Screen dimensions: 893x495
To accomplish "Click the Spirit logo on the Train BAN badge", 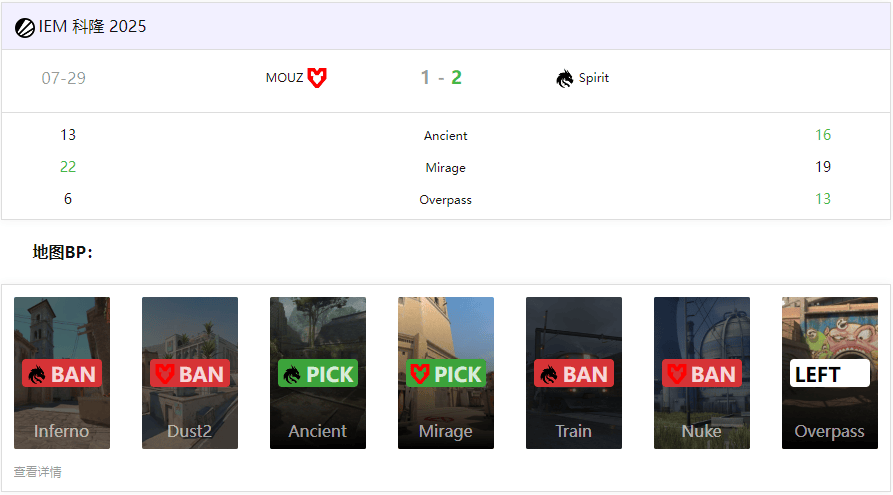I will coord(548,374).
